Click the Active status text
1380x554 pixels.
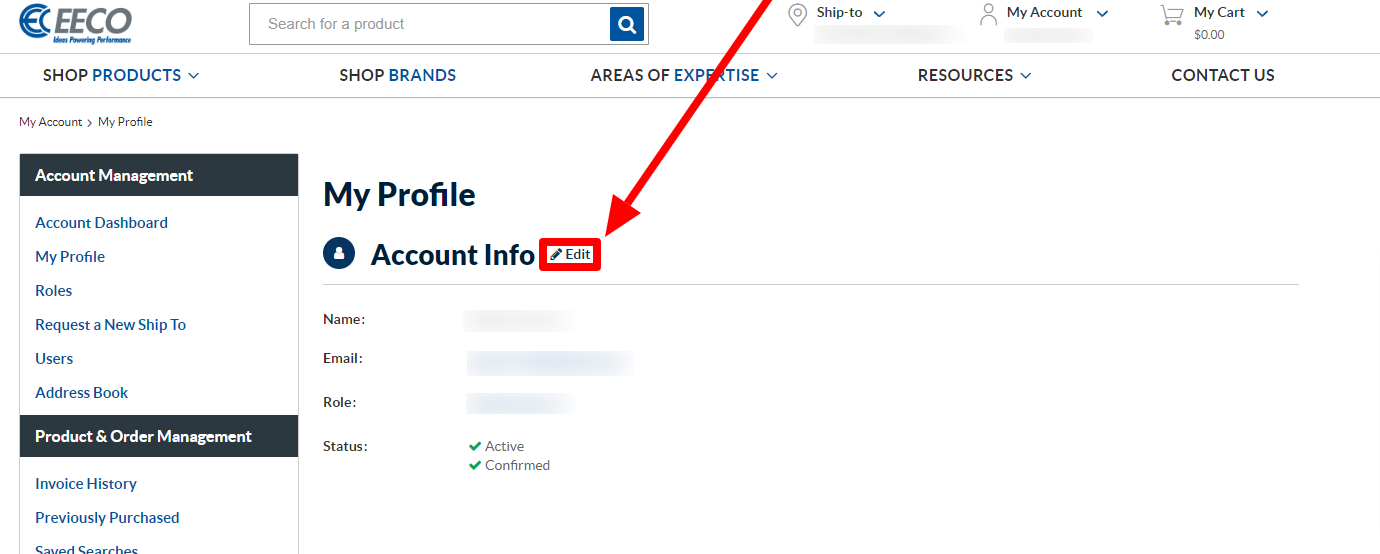click(504, 447)
